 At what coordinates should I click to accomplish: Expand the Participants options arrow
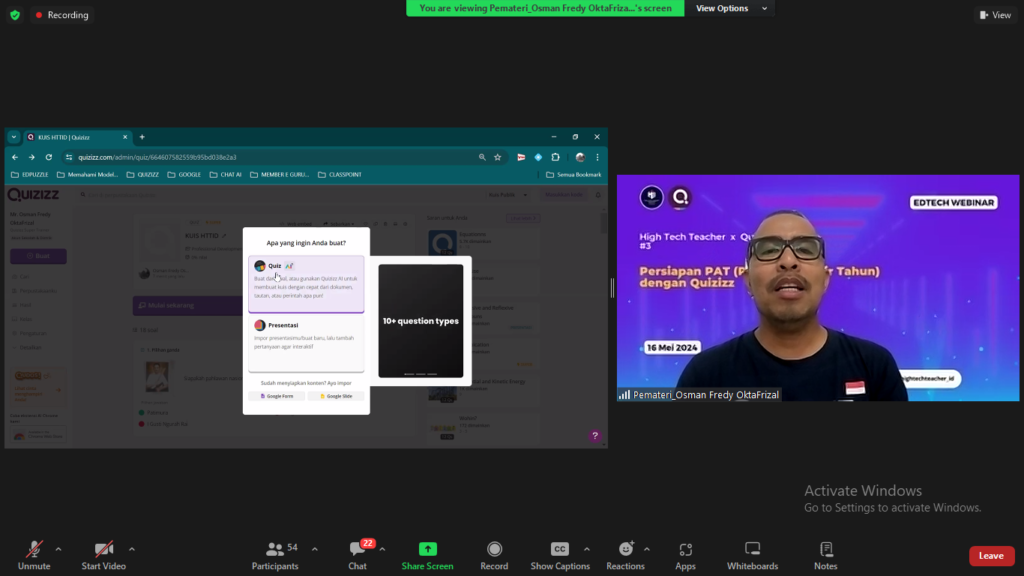tap(315, 549)
